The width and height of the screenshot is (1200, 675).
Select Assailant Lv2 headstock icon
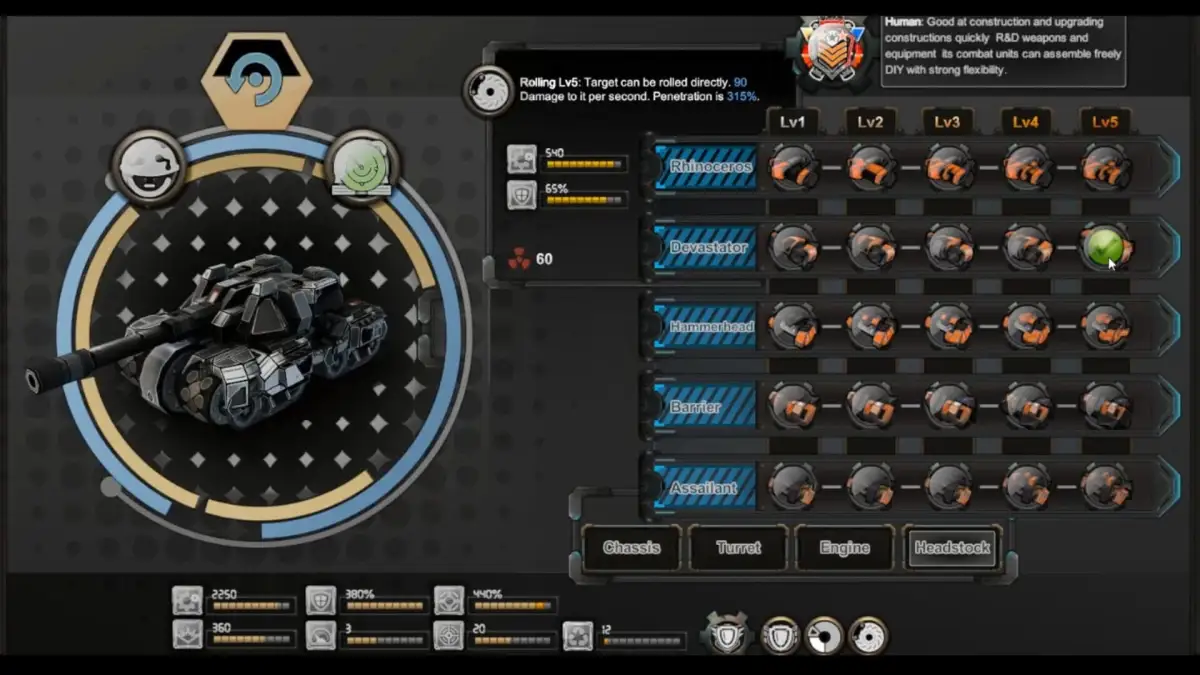click(870, 487)
